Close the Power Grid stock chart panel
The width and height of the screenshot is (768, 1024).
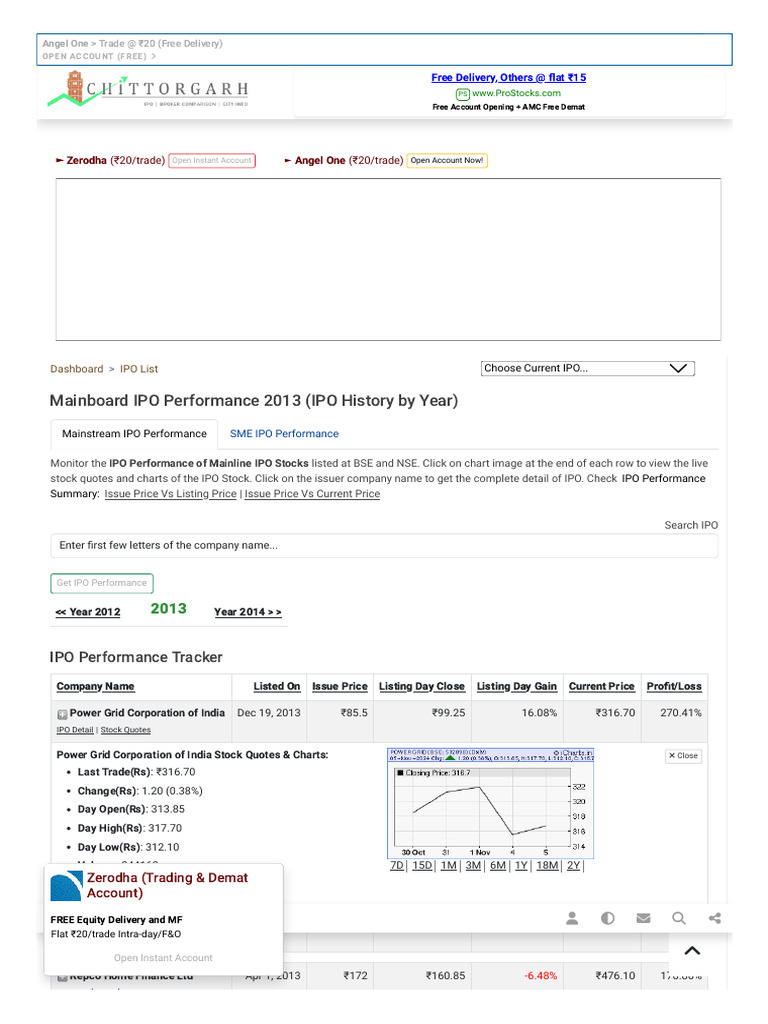683,756
